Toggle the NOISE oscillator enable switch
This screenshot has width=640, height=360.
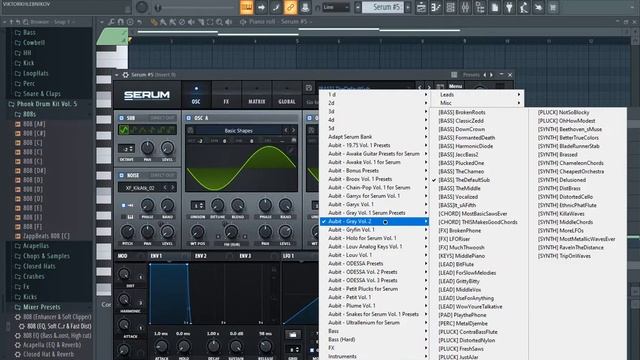tap(121, 175)
